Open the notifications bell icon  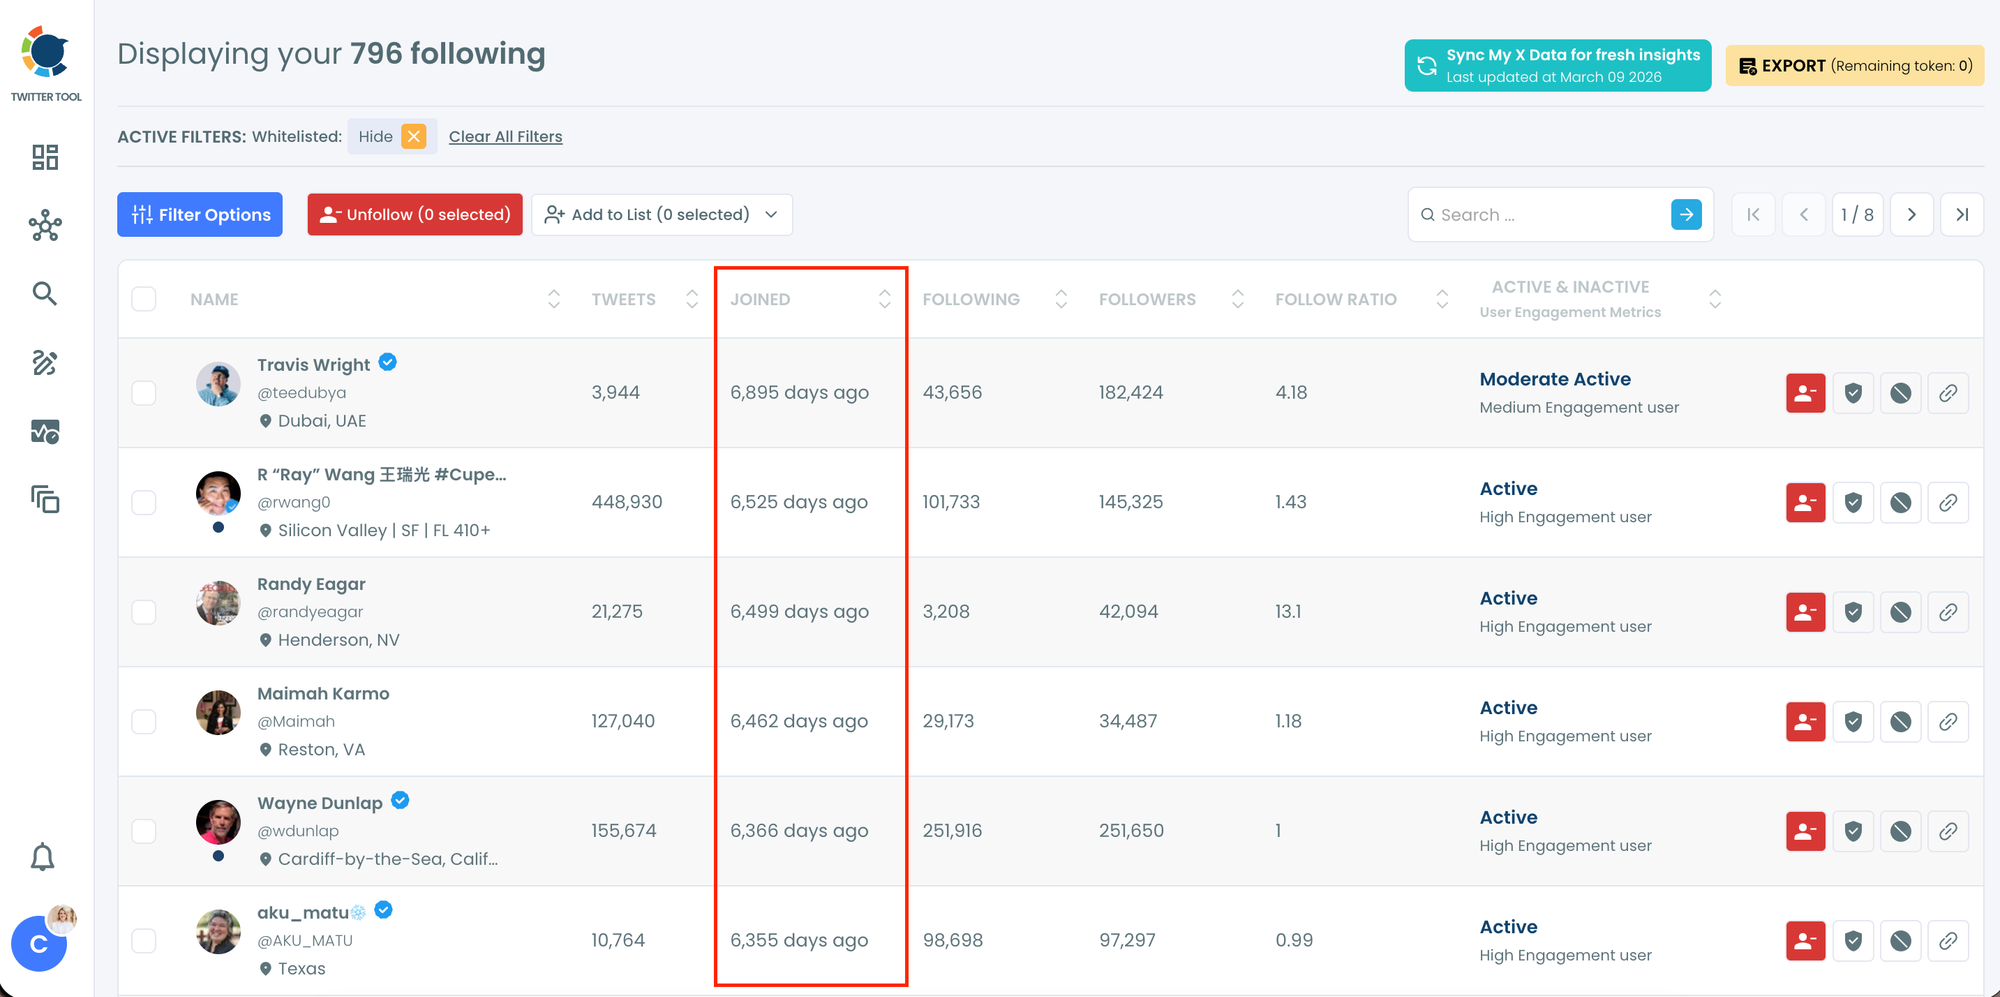(x=43, y=857)
